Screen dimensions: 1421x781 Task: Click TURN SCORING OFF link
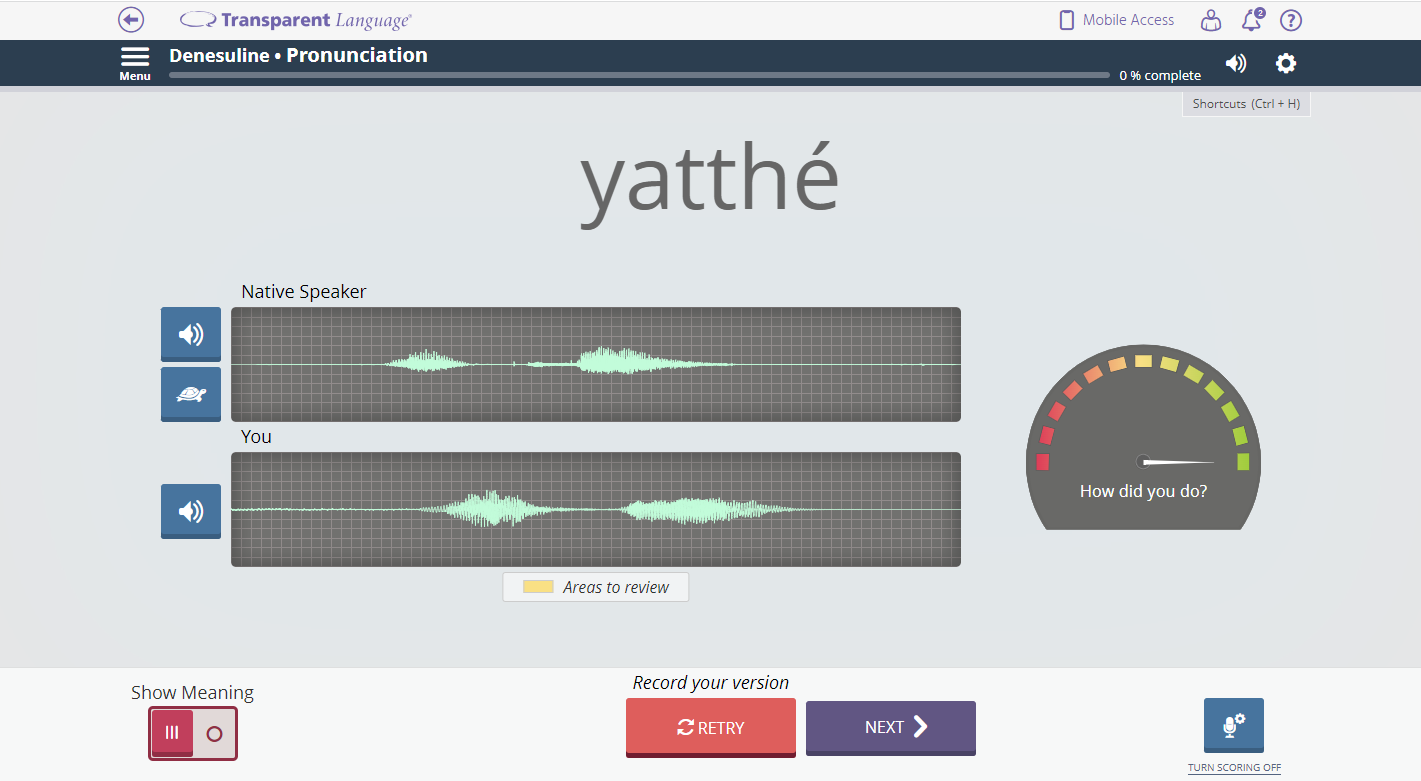pos(1234,768)
